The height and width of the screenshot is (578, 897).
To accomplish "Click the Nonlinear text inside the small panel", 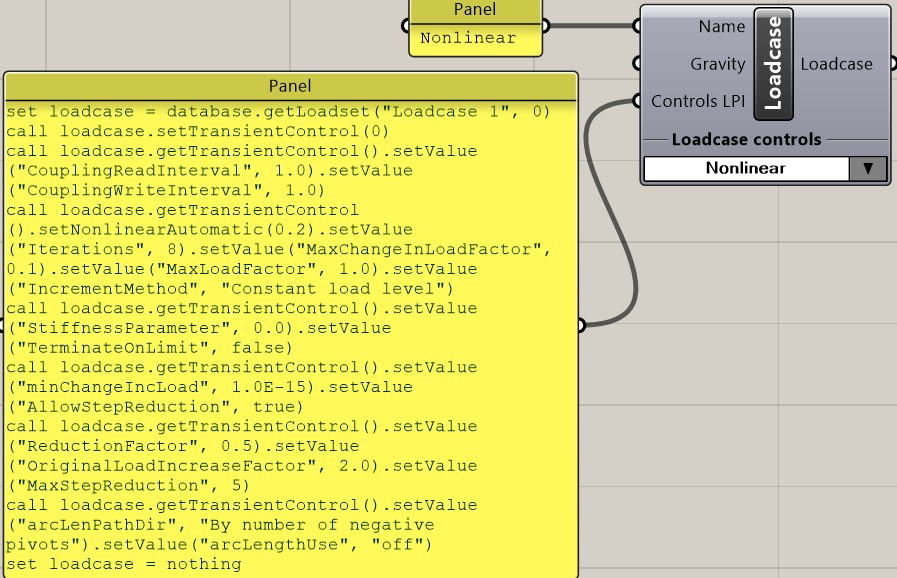I will click(468, 39).
